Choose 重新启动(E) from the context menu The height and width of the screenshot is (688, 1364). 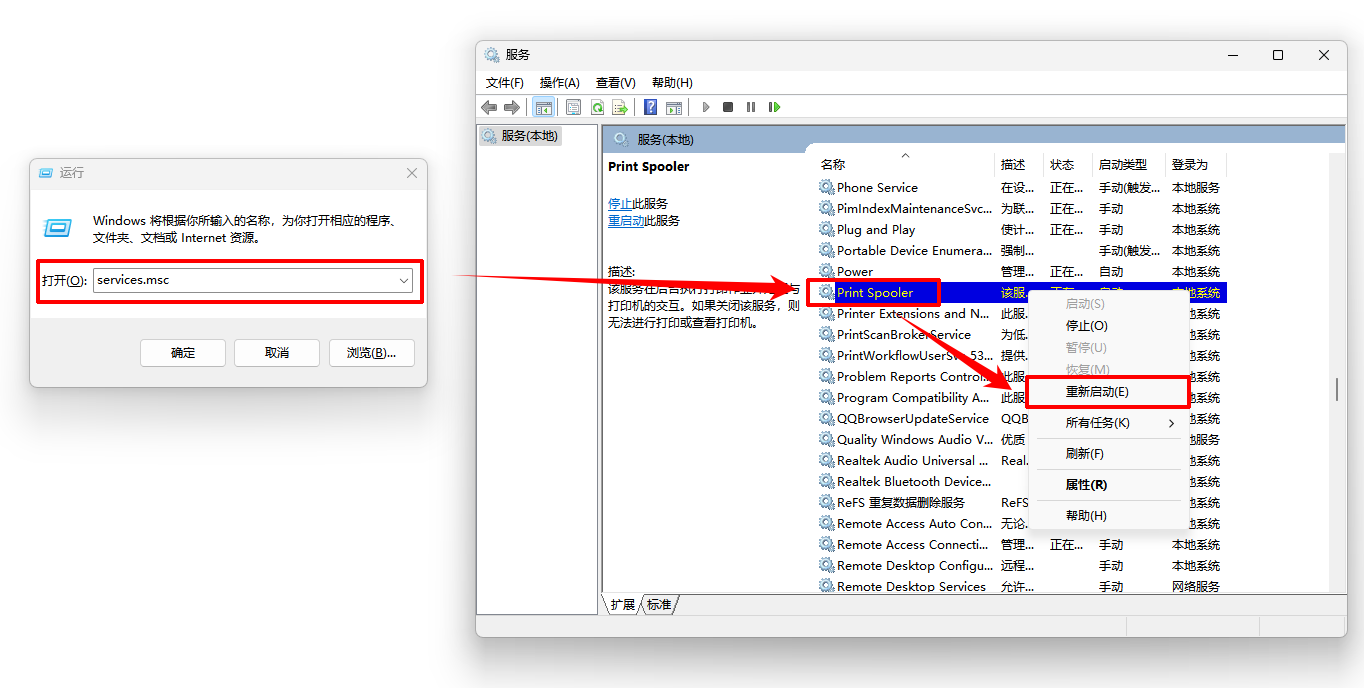1108,392
